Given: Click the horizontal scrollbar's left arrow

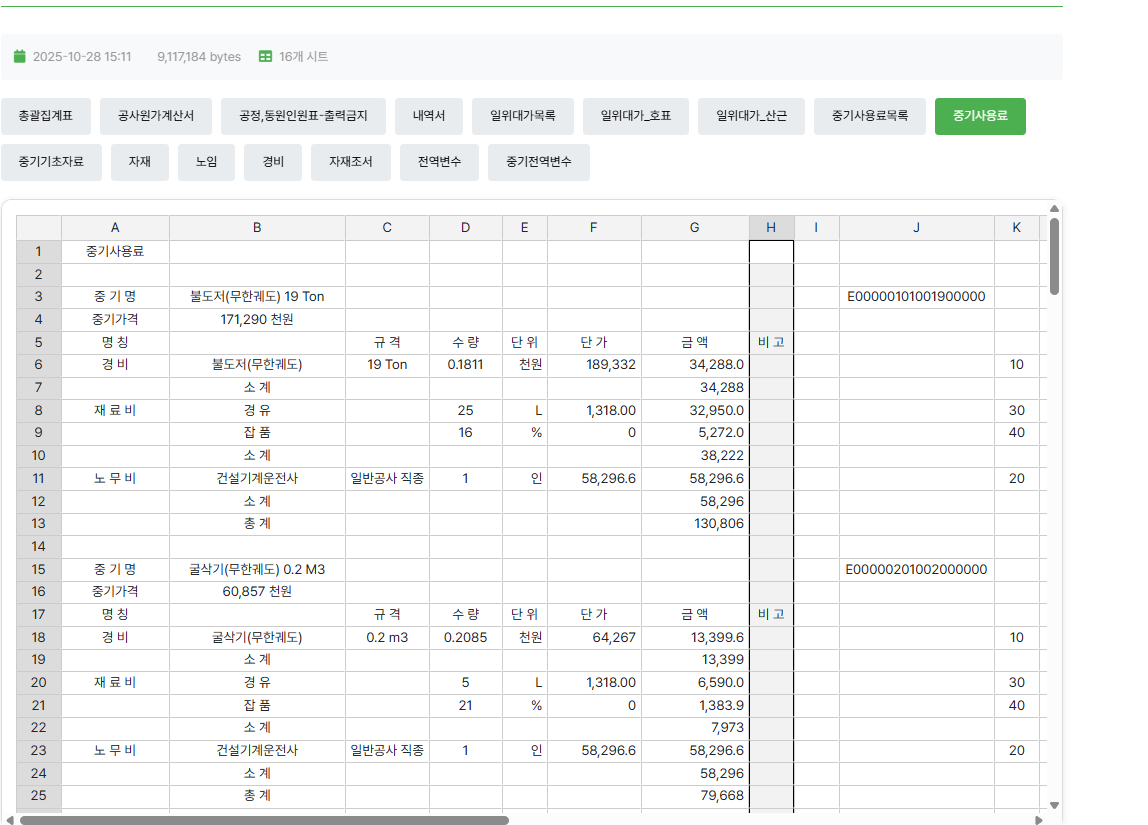Looking at the screenshot, I should click(10, 820).
